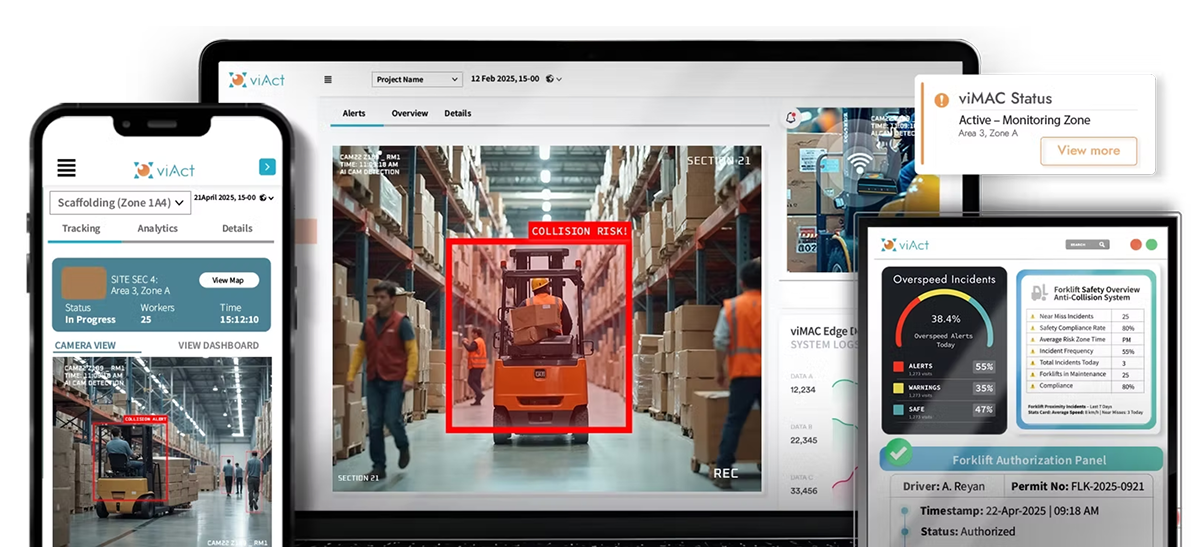Click the teal SAFE color swatch
The height and width of the screenshot is (547, 1200).
[898, 409]
